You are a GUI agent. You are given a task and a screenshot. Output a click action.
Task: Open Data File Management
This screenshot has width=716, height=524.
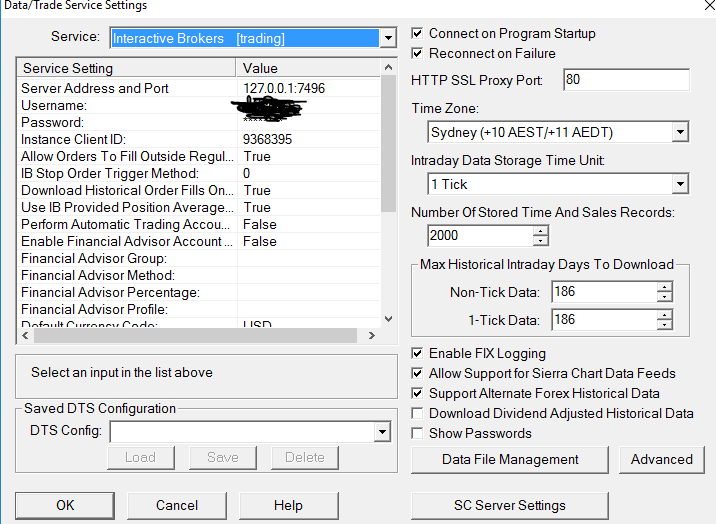(510, 459)
